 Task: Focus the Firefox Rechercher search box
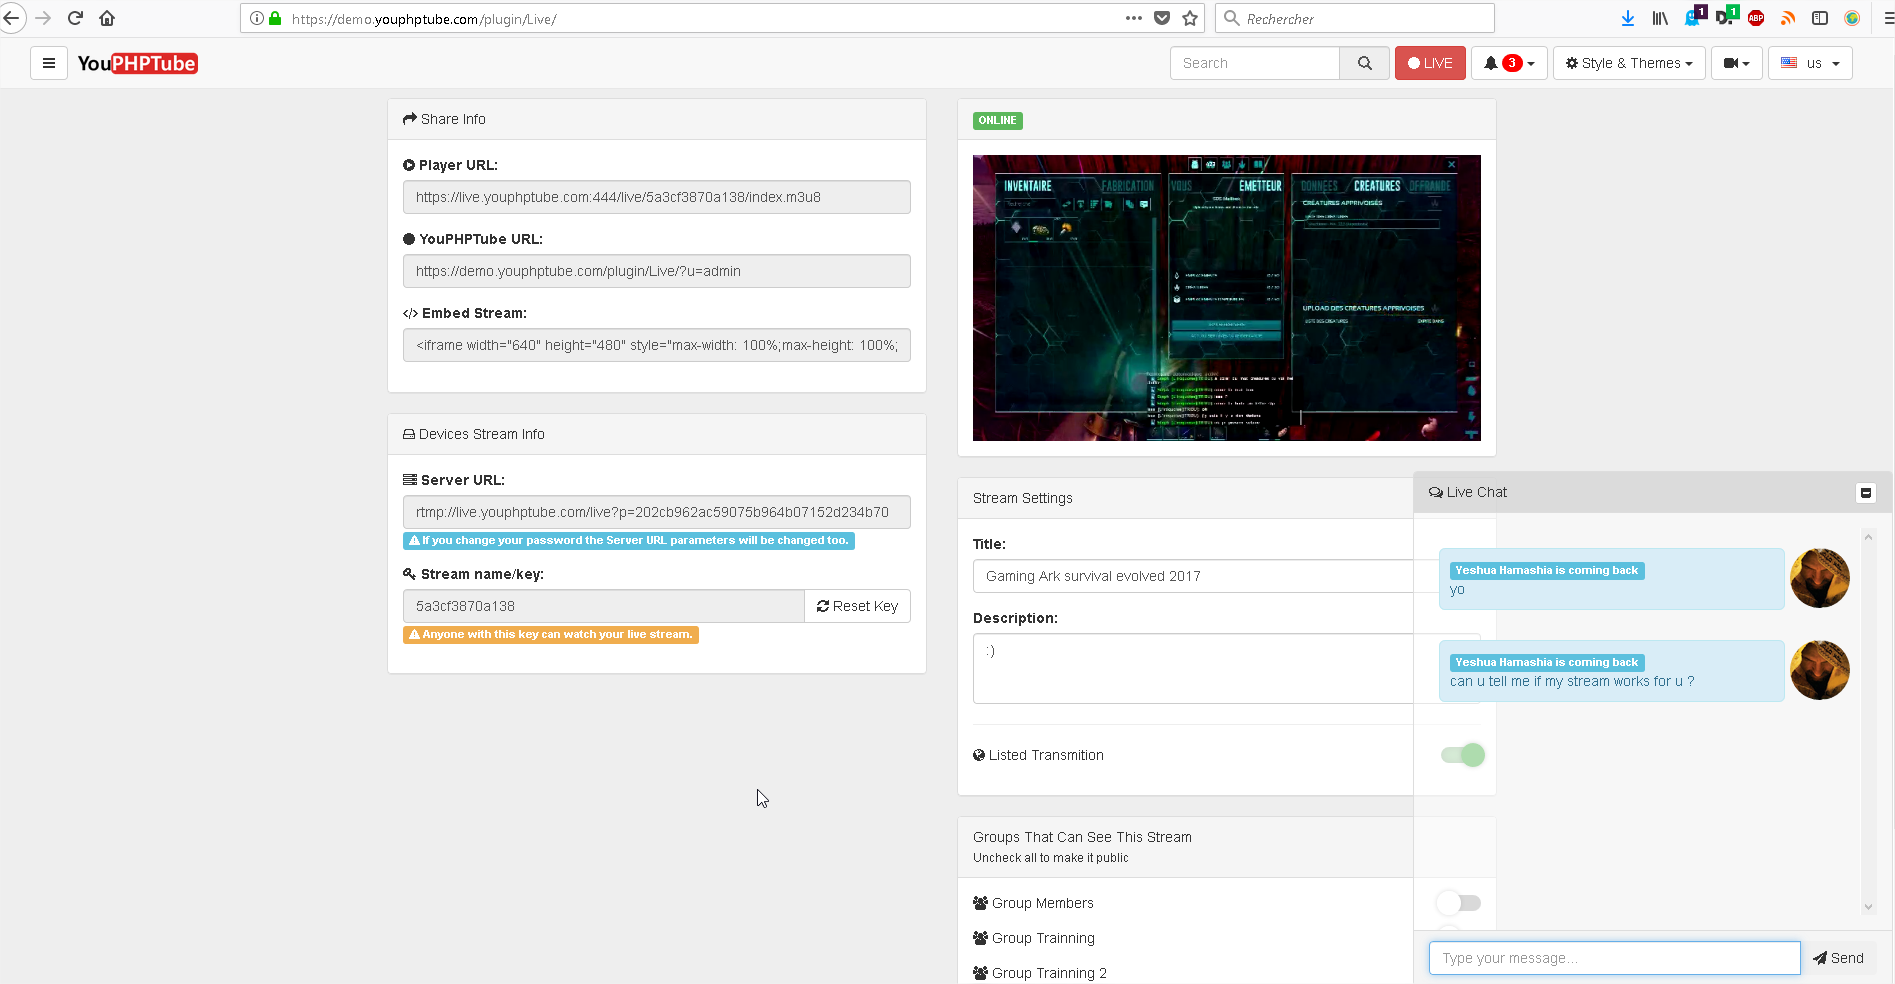[x=1355, y=18]
